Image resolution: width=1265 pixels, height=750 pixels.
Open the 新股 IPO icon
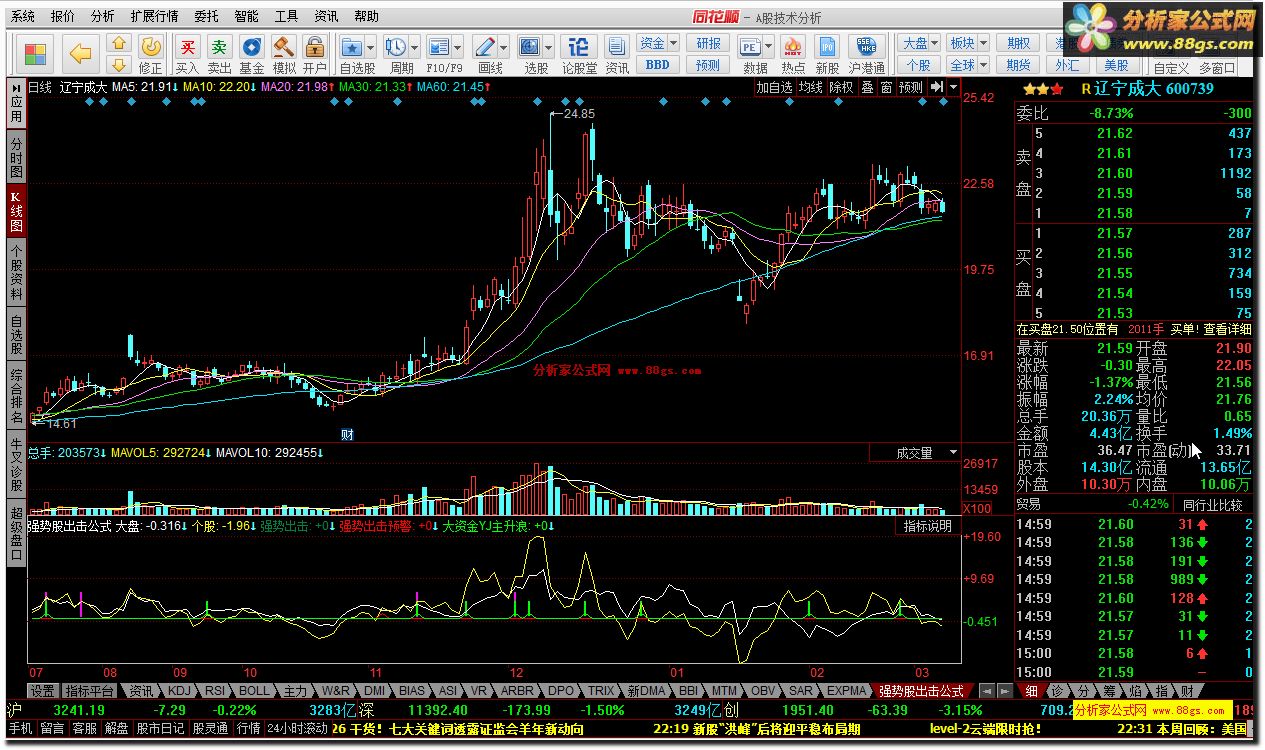click(827, 46)
